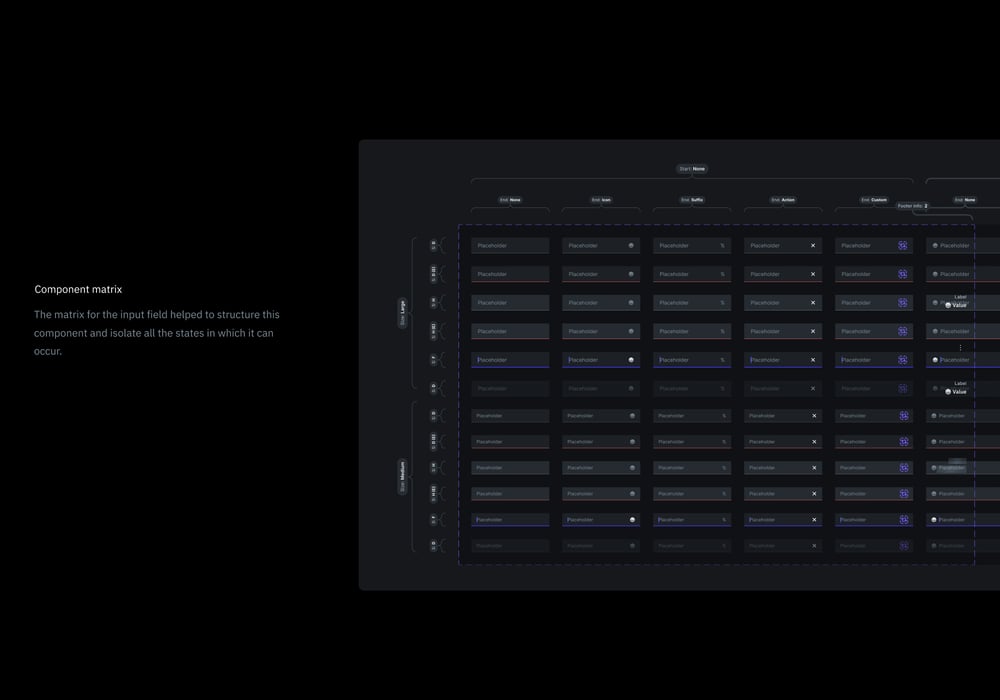Select the End: Action column label
This screenshot has height=700, width=1000.
coord(782,200)
